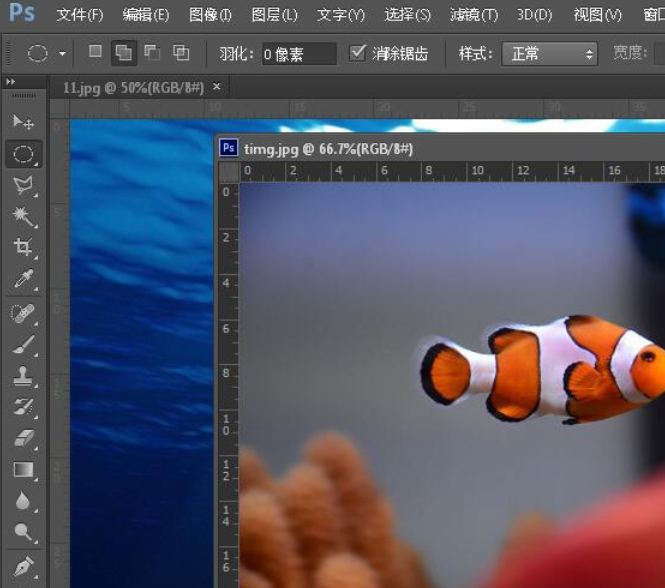This screenshot has width=665, height=588.
Task: Click the 羽化 label
Action: 236,54
